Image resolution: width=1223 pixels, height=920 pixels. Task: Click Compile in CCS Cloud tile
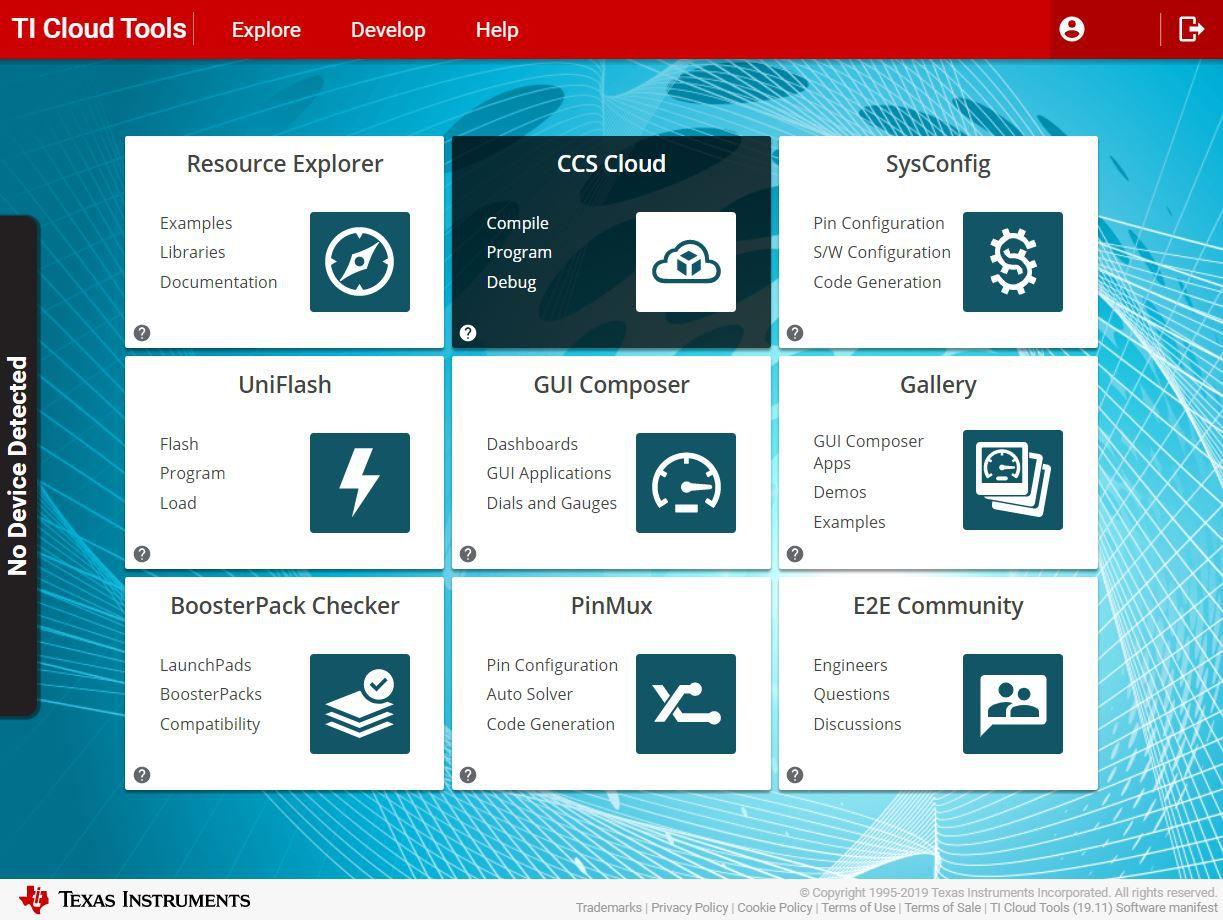click(x=518, y=223)
